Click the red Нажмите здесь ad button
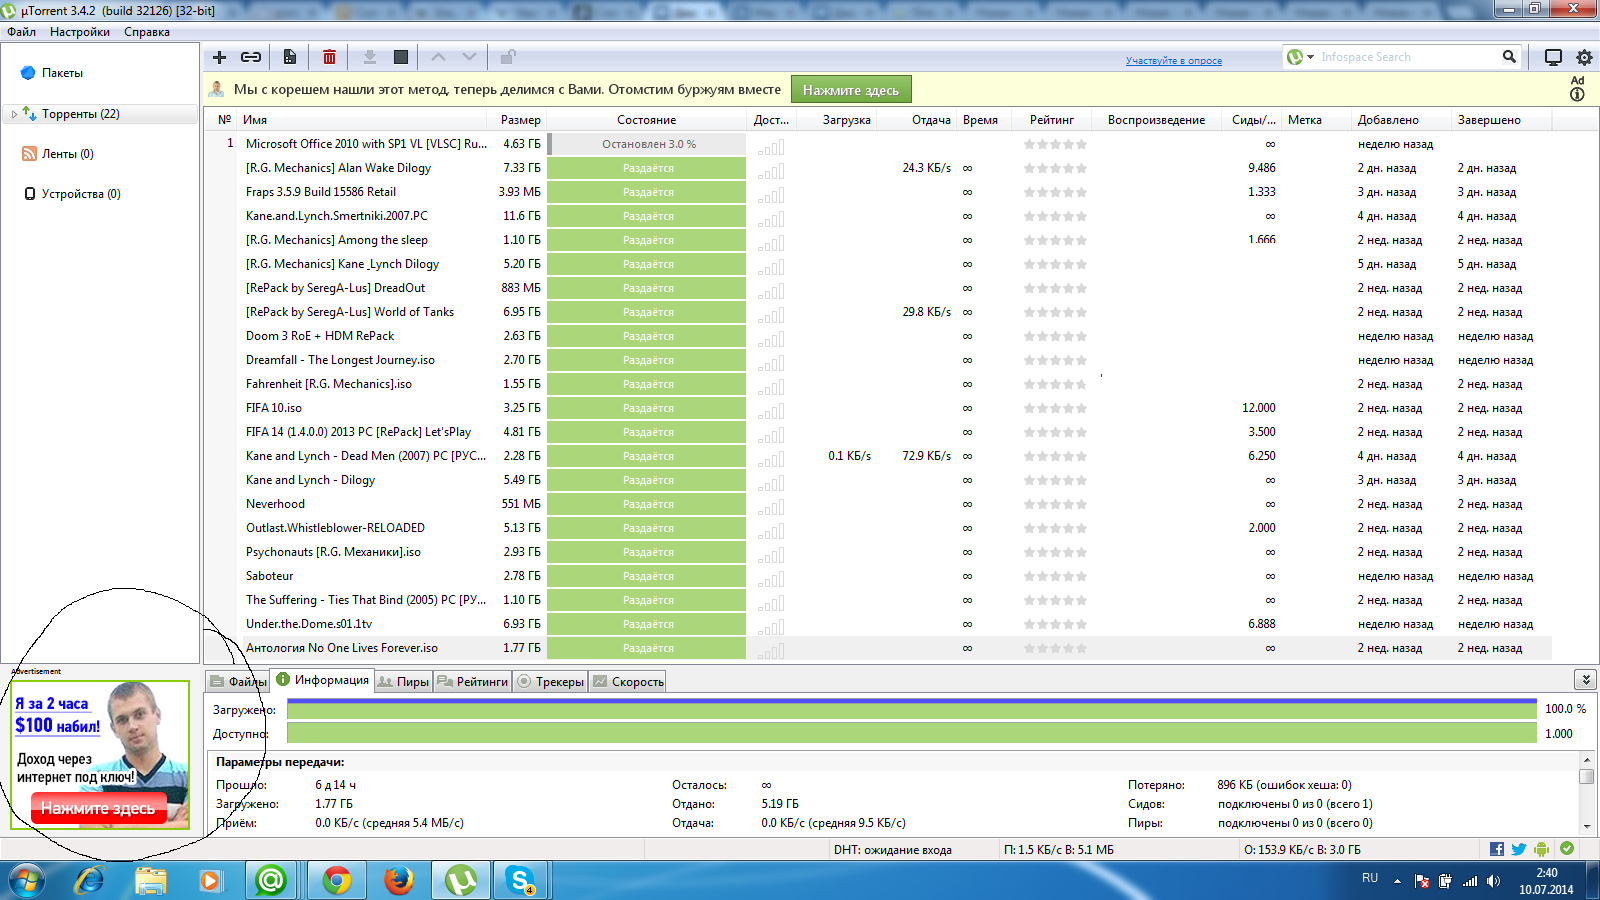Viewport: 1600px width, 900px height. [98, 808]
